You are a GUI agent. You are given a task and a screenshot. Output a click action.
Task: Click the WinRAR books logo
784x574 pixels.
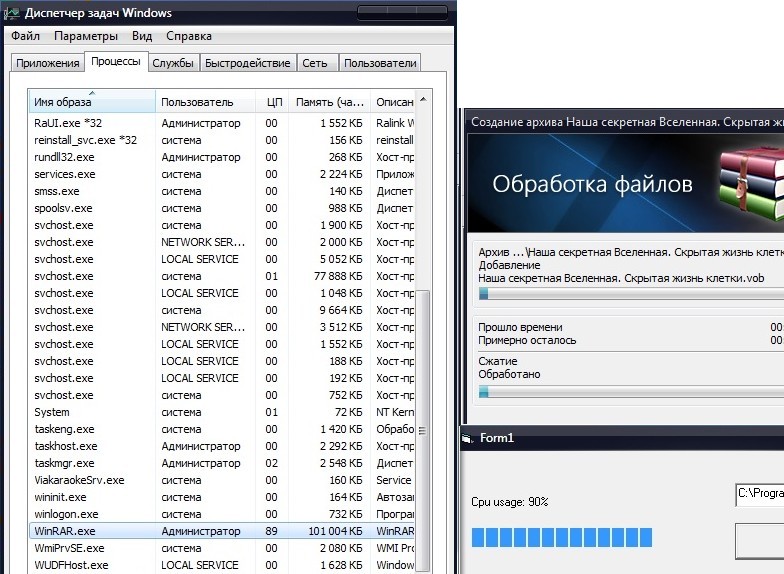pos(752,184)
